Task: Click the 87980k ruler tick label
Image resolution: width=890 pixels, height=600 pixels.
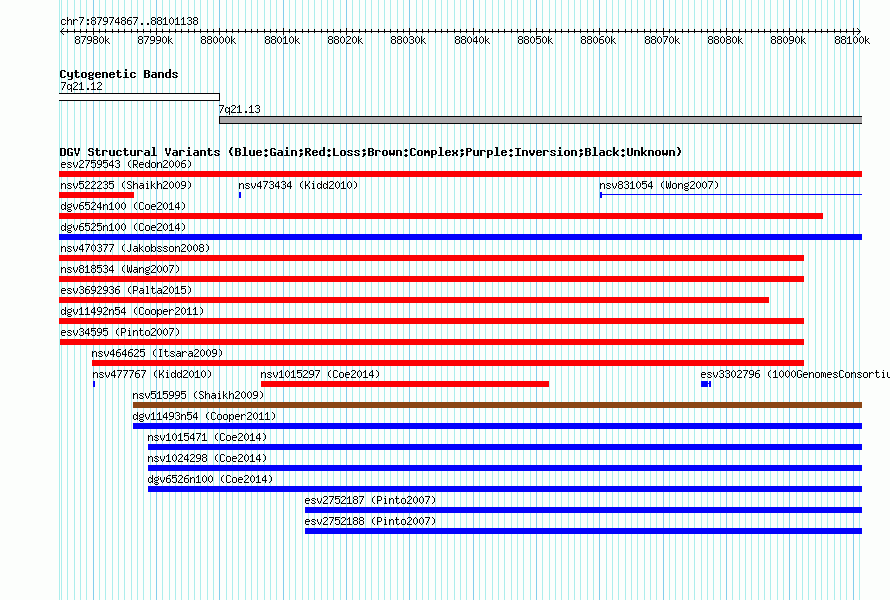Action: pos(92,40)
